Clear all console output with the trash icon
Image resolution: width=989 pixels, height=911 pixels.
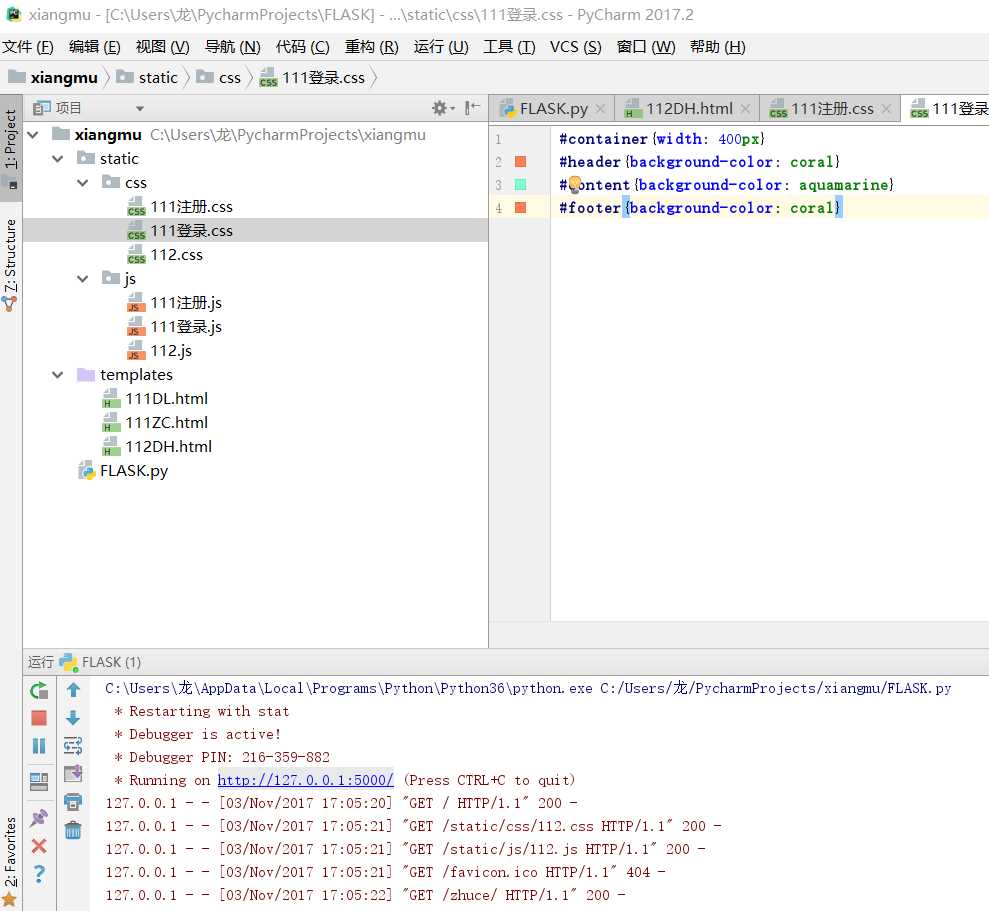[x=73, y=830]
